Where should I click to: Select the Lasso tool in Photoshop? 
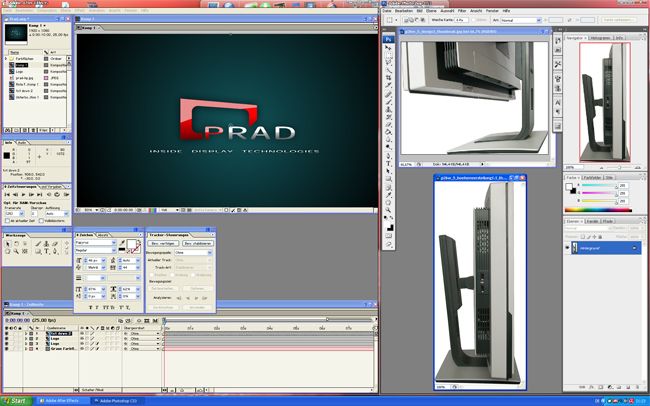388,63
